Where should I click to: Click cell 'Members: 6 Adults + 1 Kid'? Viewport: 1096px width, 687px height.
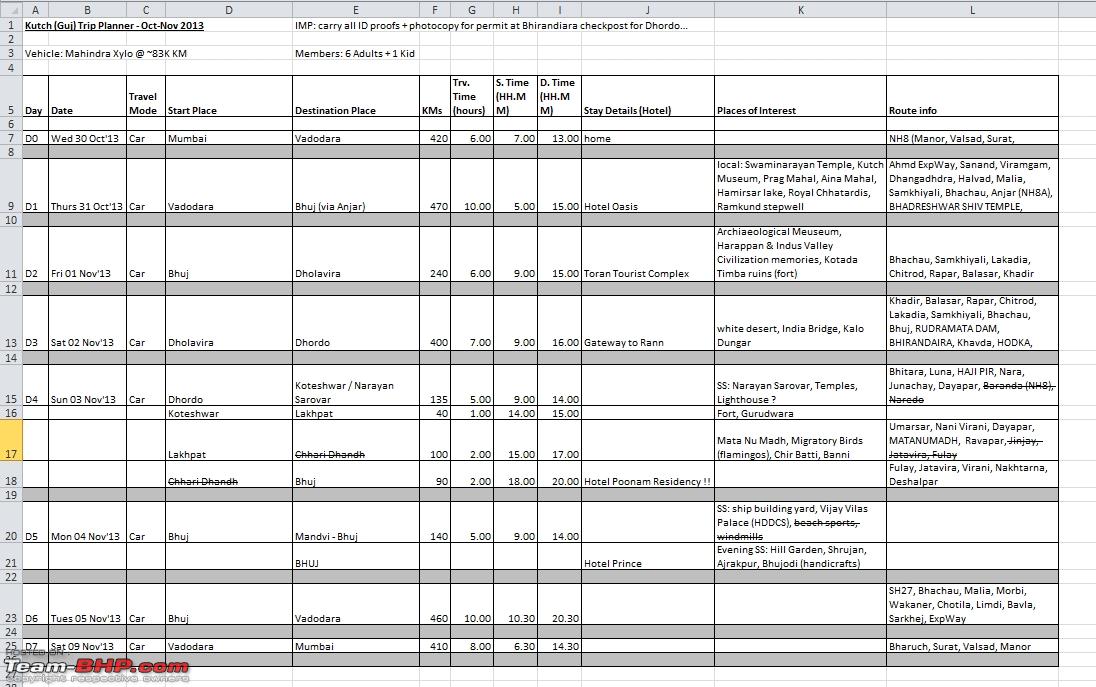(354, 54)
